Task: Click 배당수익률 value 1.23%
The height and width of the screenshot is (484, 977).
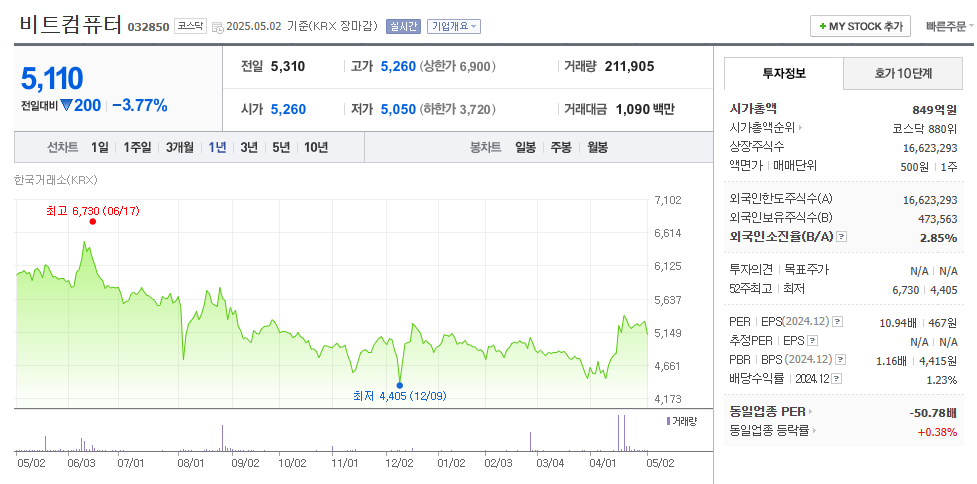Action: pyautogui.click(x=942, y=379)
